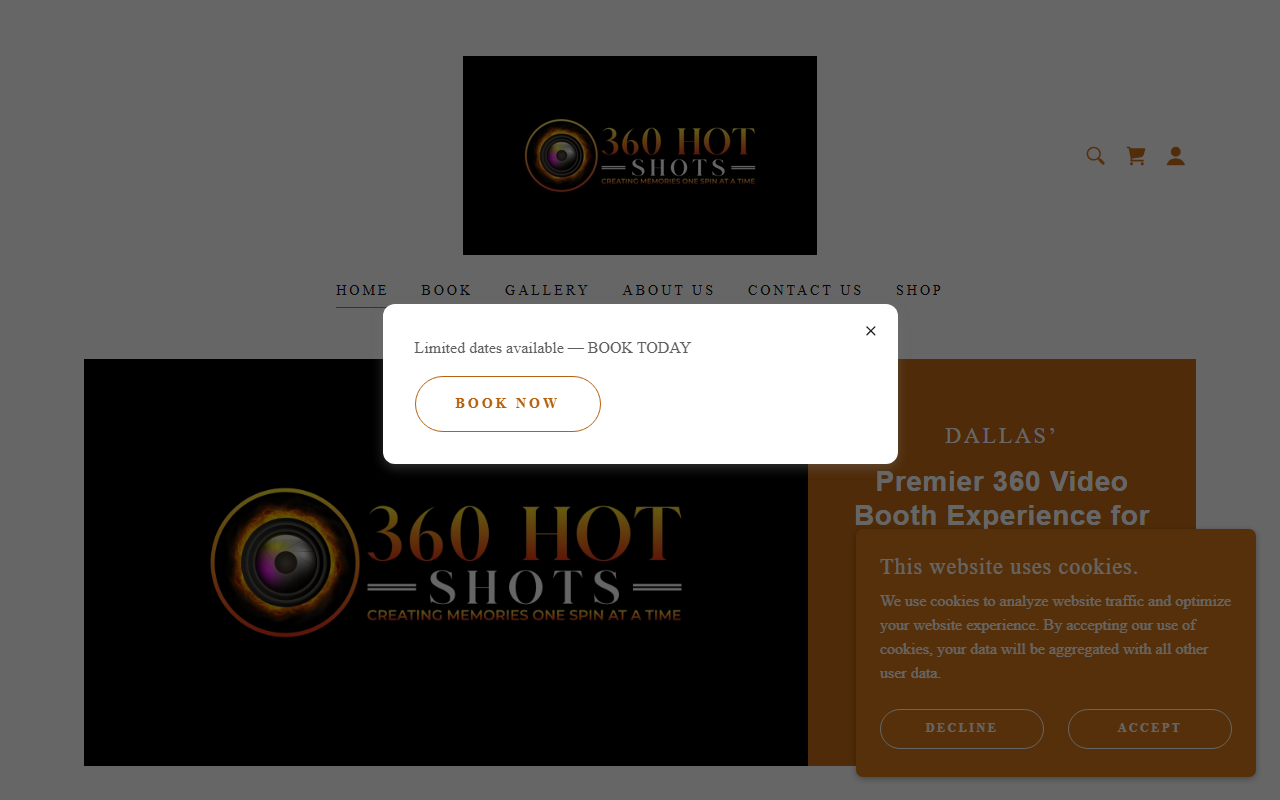Screen dimensions: 1280x800
Task: Open the CONTACT US menu item
Action: point(805,290)
